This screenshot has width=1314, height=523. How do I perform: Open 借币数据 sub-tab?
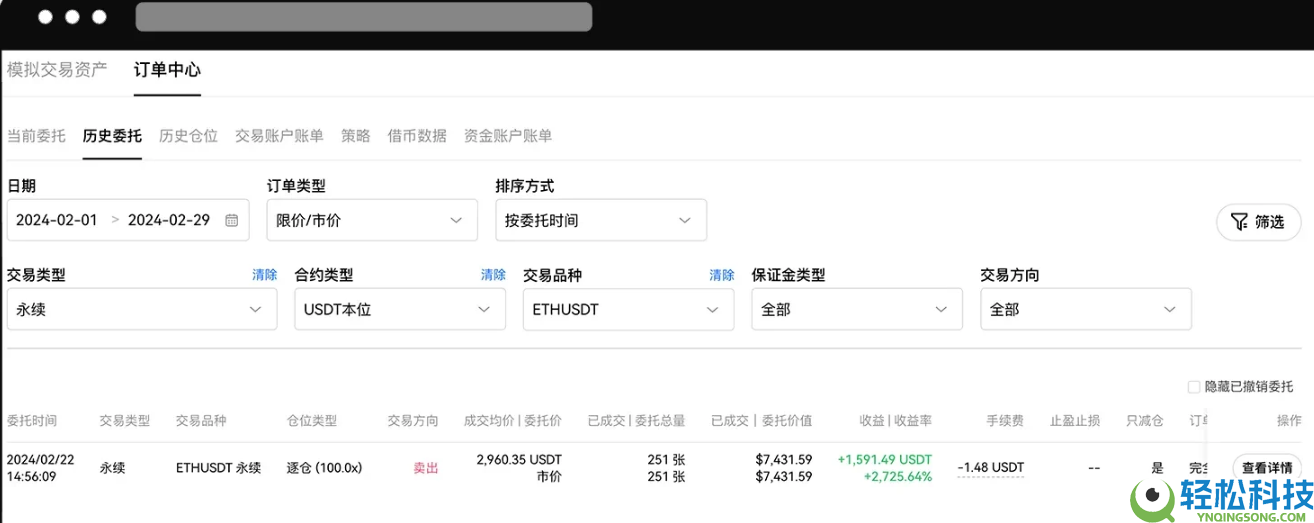pos(417,136)
